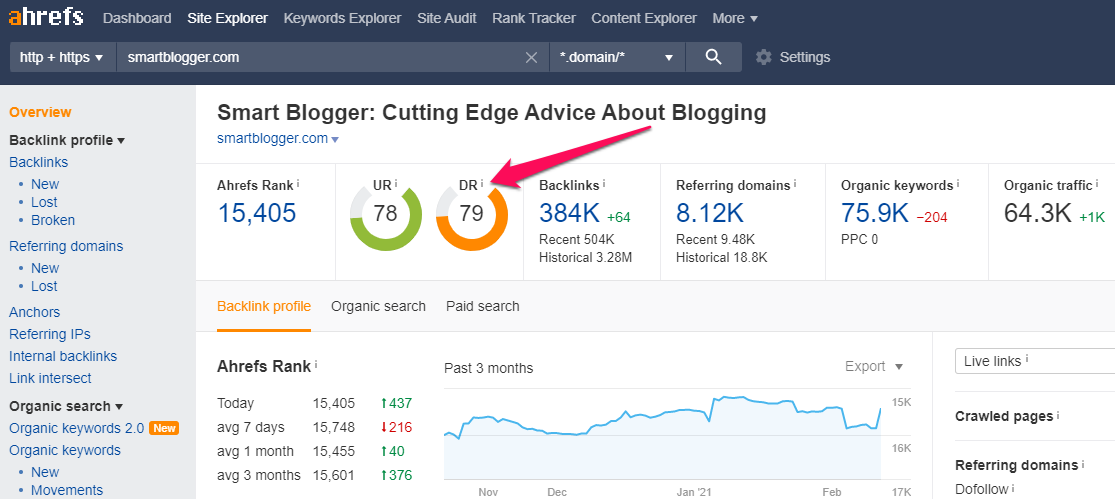Click info icon next to DR

(482, 183)
